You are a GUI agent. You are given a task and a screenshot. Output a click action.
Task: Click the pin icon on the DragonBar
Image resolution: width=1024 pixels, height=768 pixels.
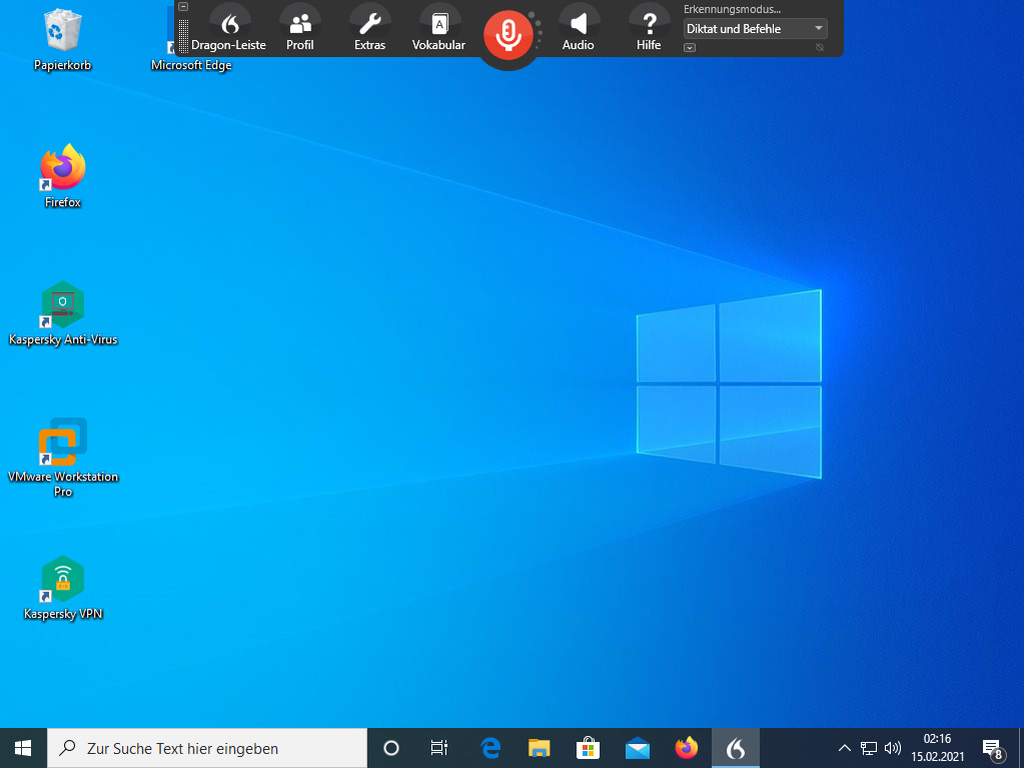pos(820,48)
